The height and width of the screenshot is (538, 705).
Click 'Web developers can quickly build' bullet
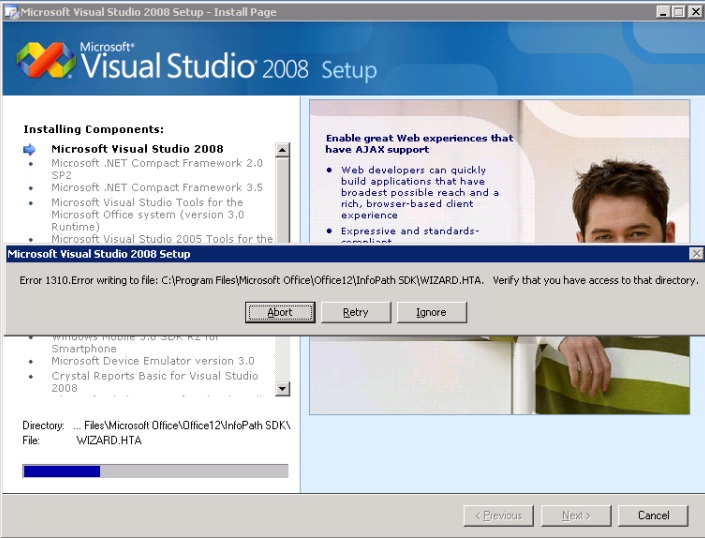pos(419,192)
